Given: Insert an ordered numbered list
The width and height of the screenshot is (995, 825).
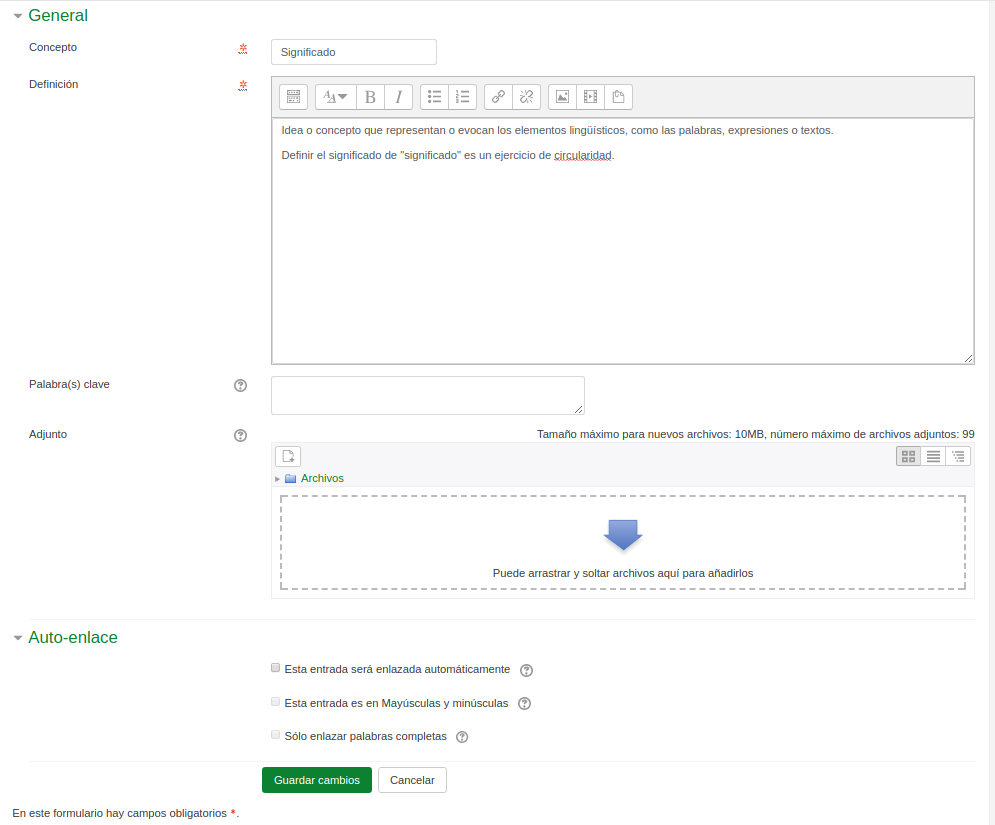Looking at the screenshot, I should [463, 96].
